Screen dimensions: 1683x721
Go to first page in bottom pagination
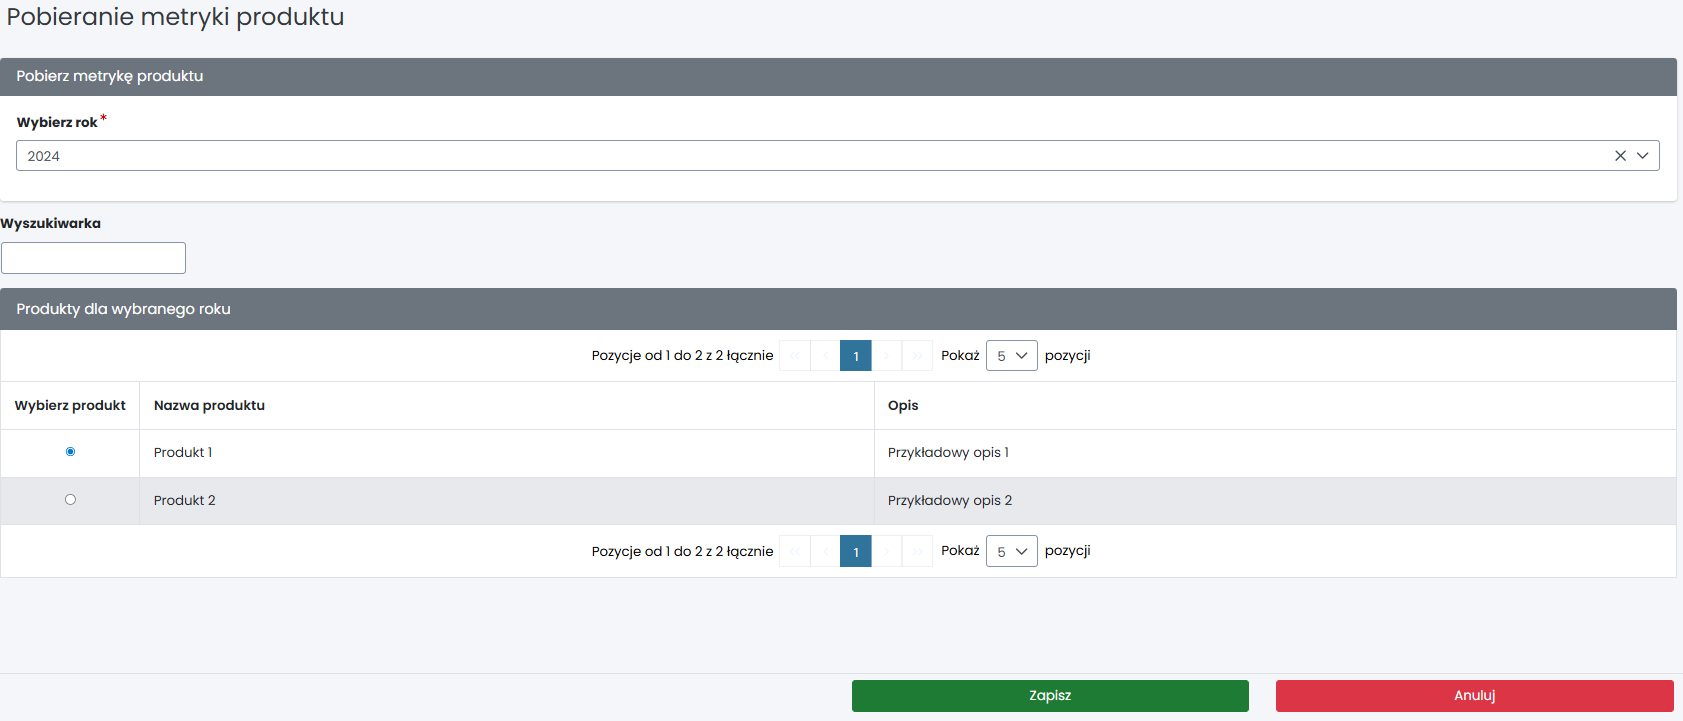[794, 551]
